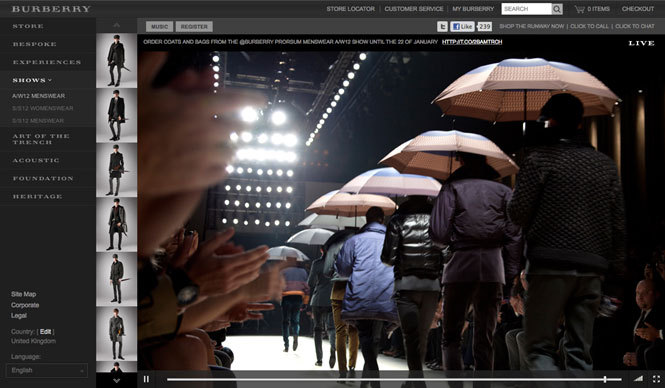Select A/W12 Menswear show
Screen dimensions: 665x388
click(x=39, y=96)
